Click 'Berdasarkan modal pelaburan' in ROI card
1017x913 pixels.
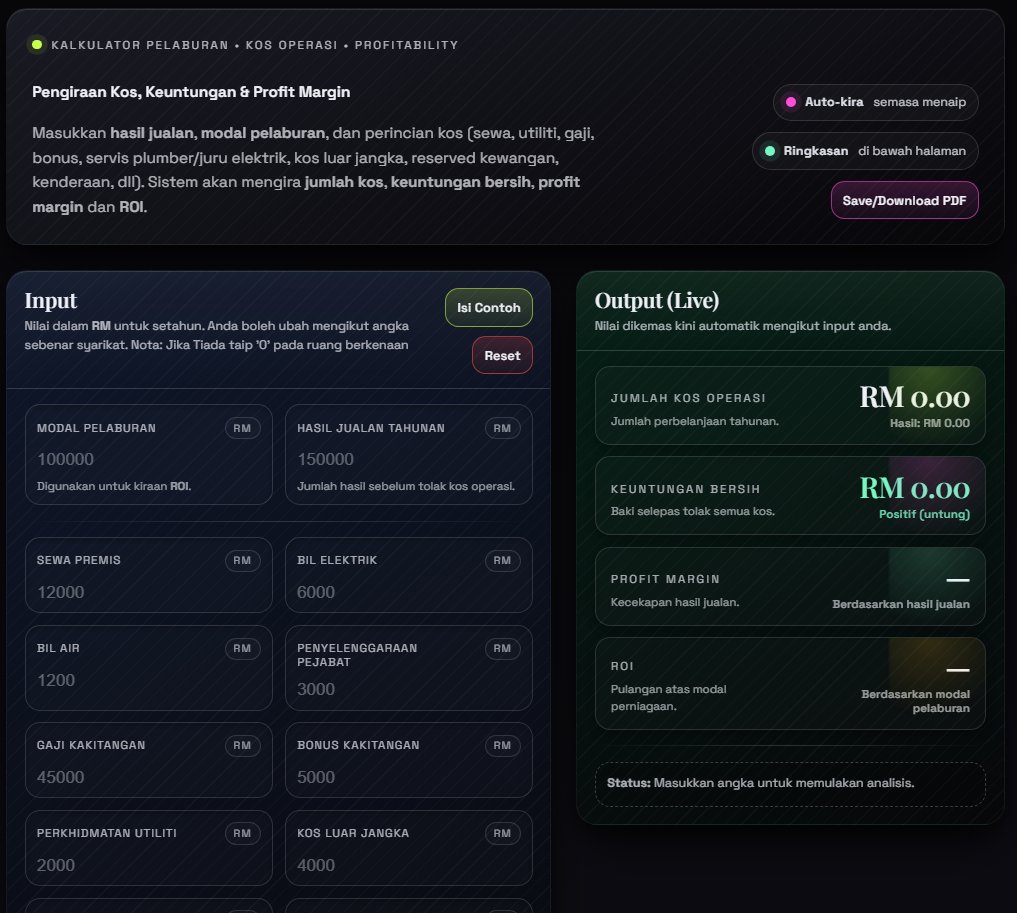click(915, 701)
